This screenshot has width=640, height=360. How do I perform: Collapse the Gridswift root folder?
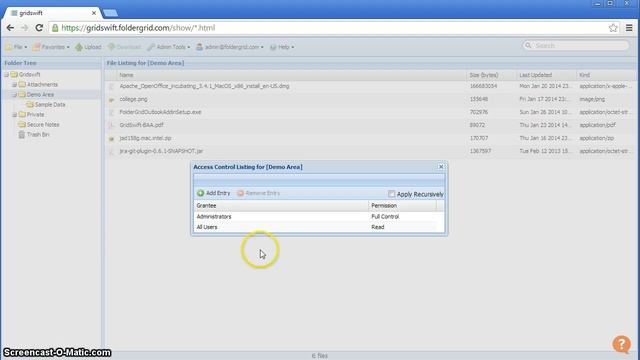click(x=6, y=74)
